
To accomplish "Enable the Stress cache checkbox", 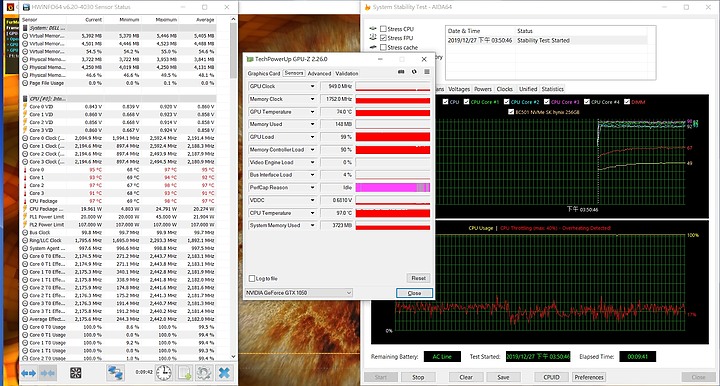I will 383,47.
